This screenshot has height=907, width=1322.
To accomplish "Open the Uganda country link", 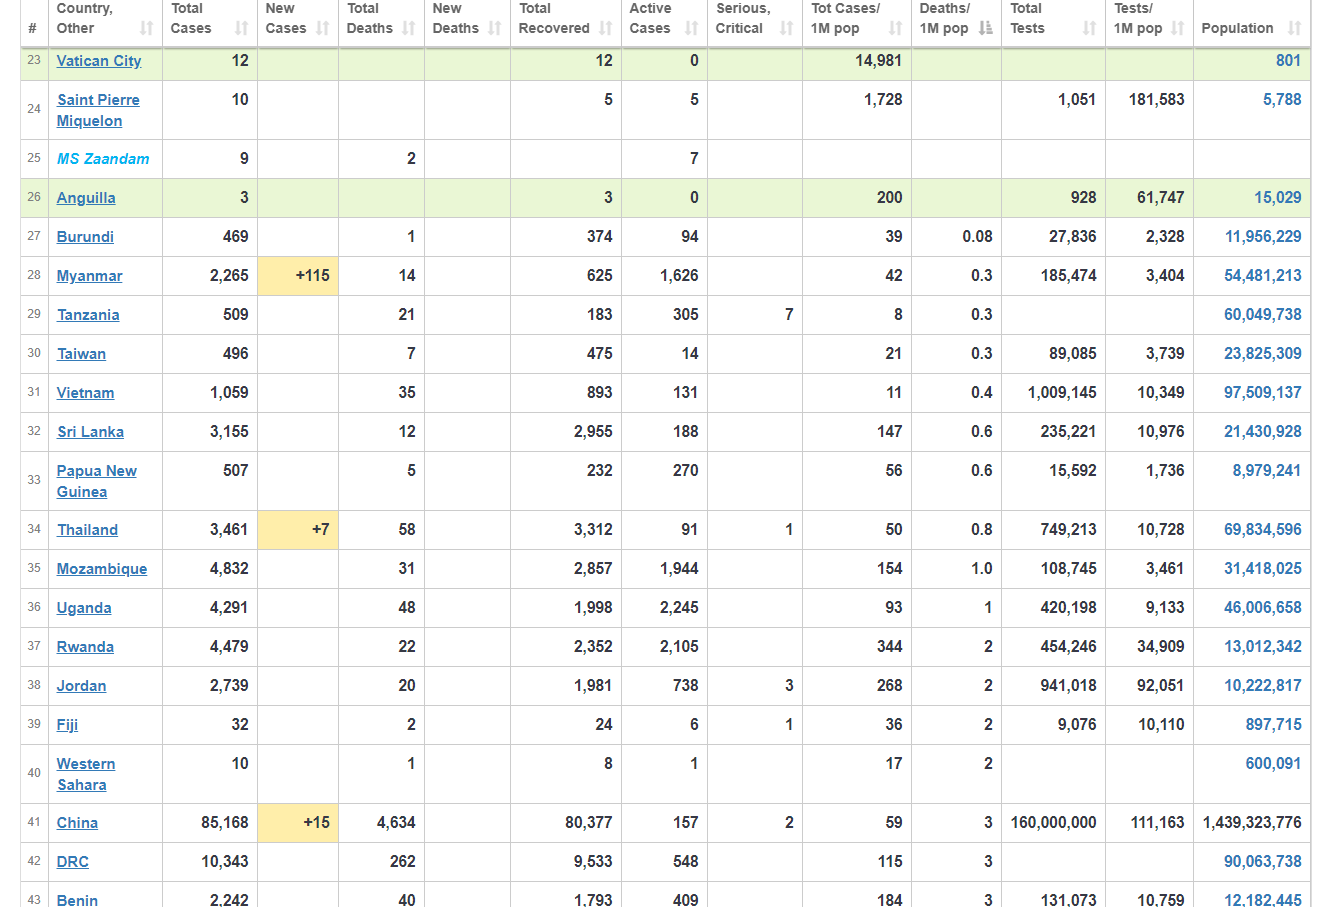I will (x=84, y=608).
